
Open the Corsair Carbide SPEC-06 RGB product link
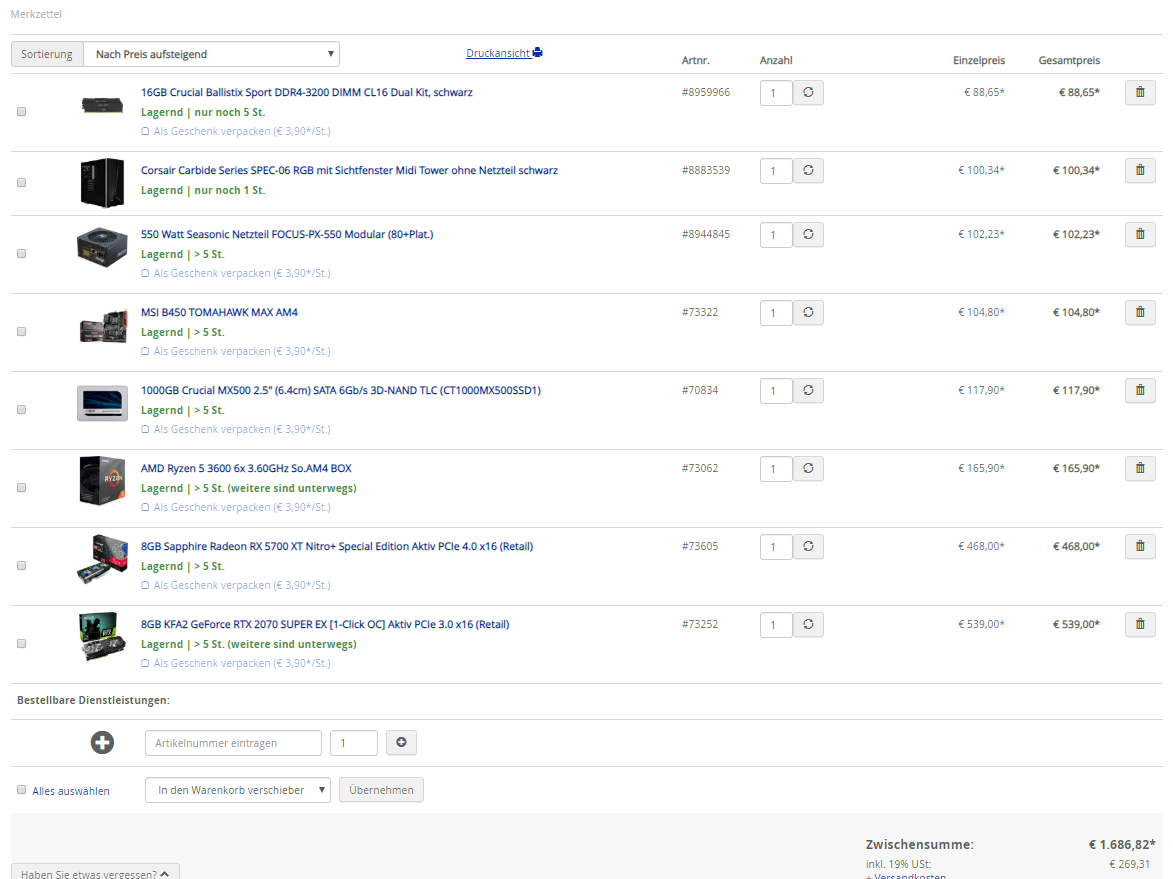click(349, 170)
